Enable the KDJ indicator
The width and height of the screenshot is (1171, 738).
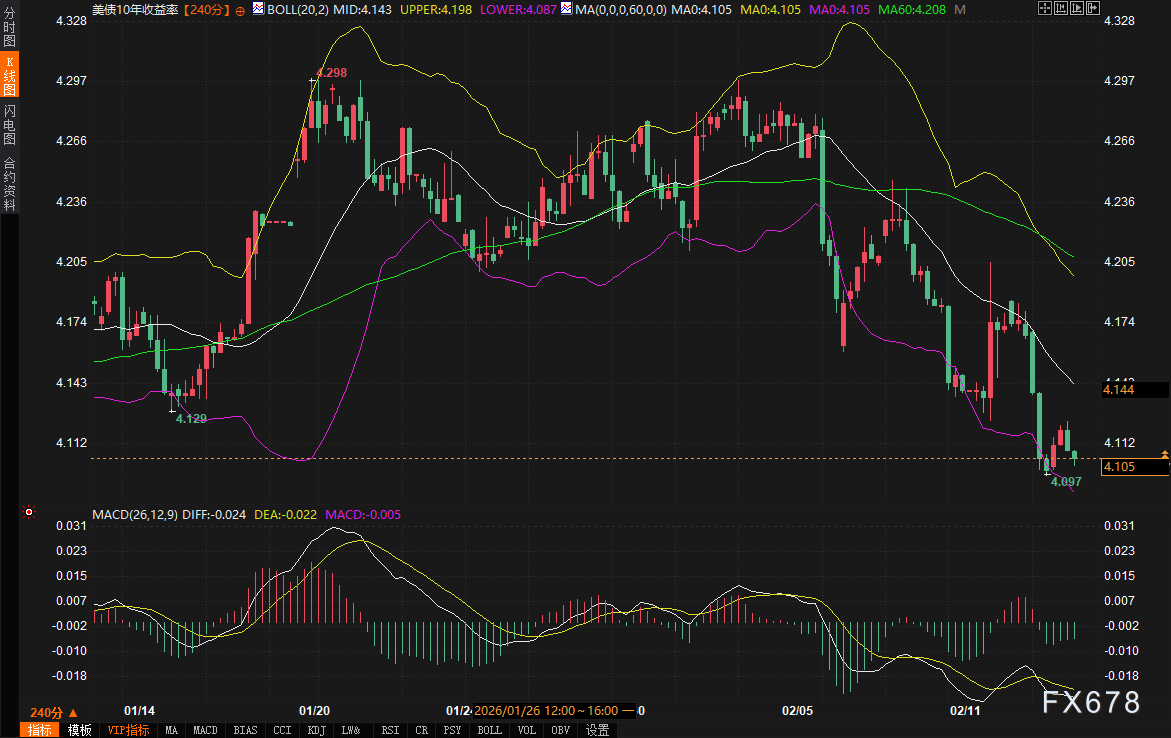point(317,730)
